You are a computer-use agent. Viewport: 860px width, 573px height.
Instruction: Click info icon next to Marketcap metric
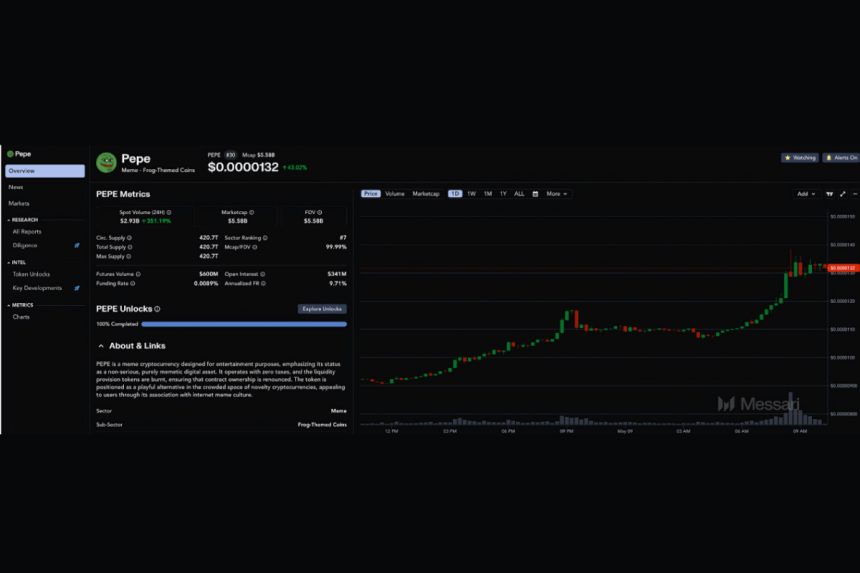coord(252,212)
